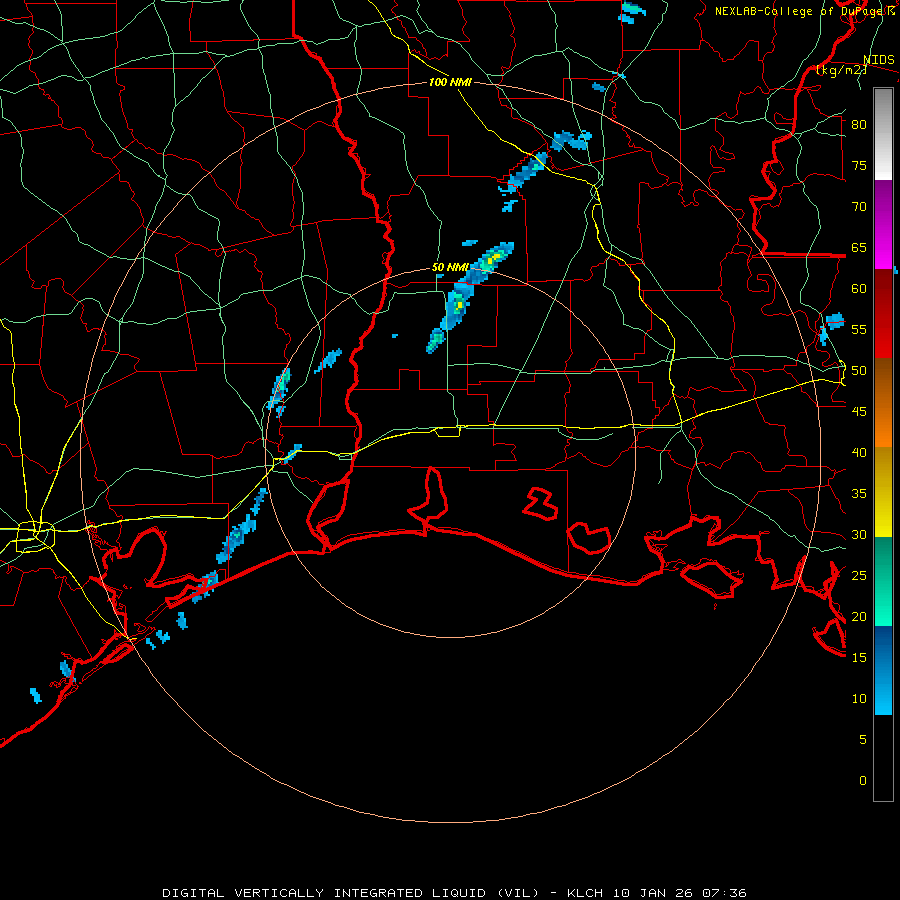Image resolution: width=900 pixels, height=900 pixels.
Task: Click the scale value 0
Action: (x=863, y=781)
